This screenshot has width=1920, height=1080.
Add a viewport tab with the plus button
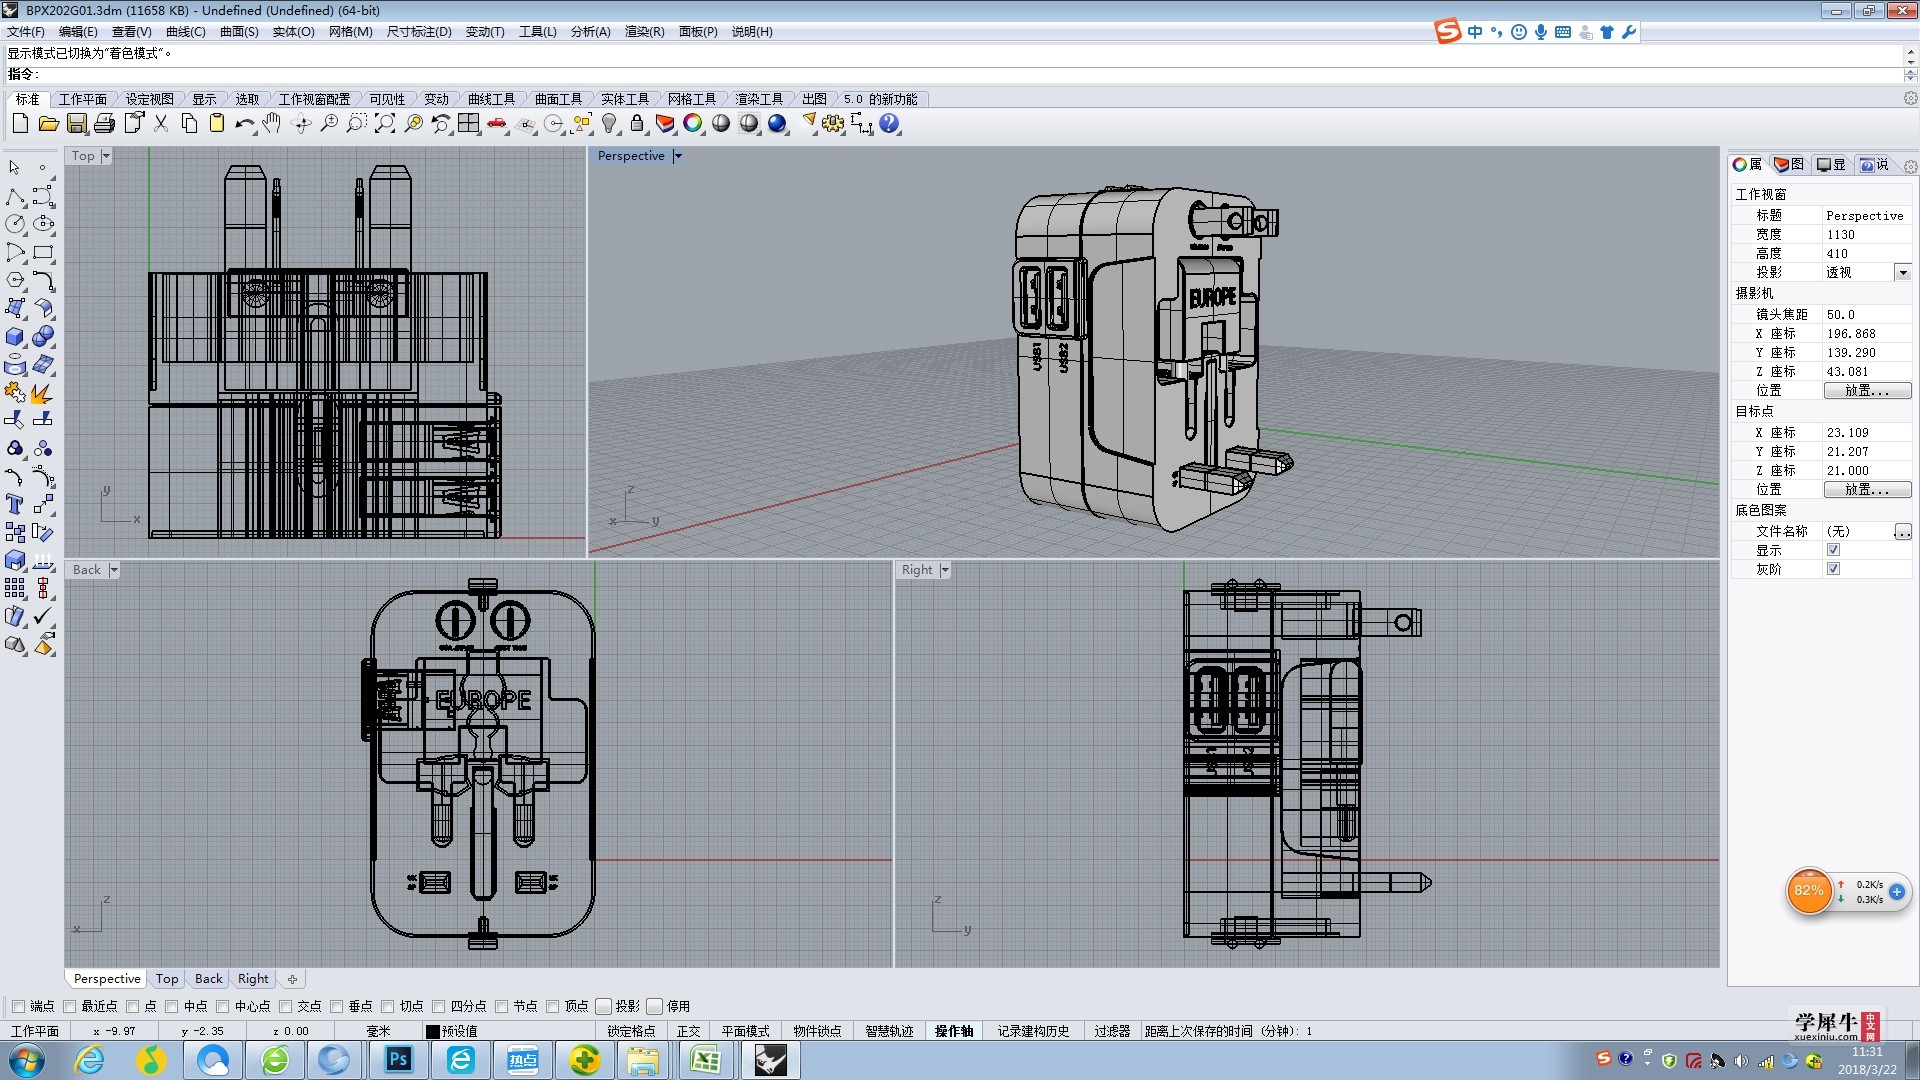[292, 979]
